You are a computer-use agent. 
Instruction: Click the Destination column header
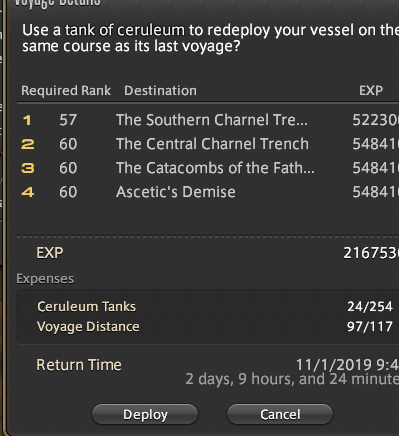(x=160, y=91)
